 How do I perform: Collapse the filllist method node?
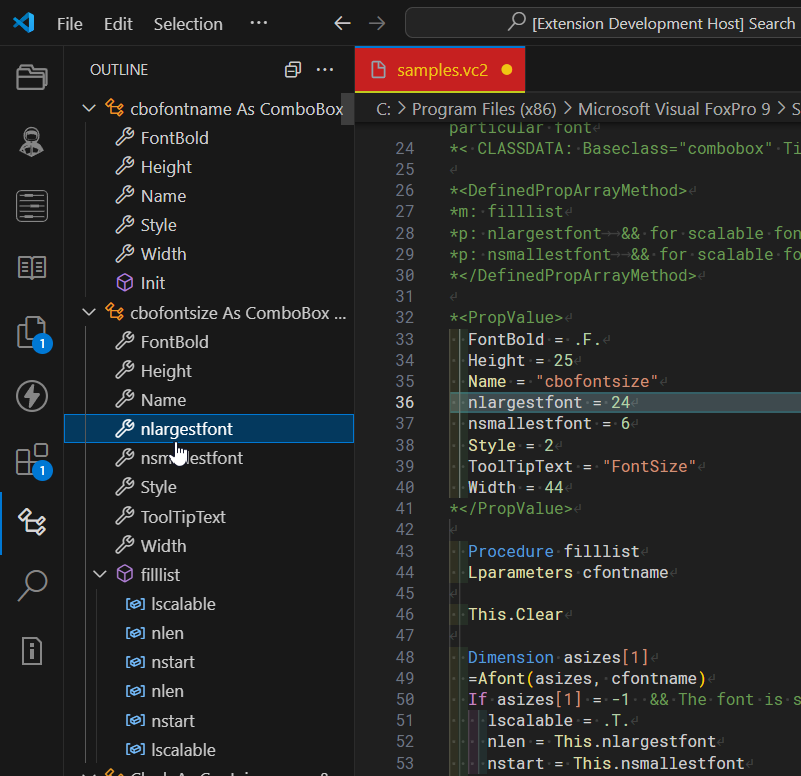(100, 575)
